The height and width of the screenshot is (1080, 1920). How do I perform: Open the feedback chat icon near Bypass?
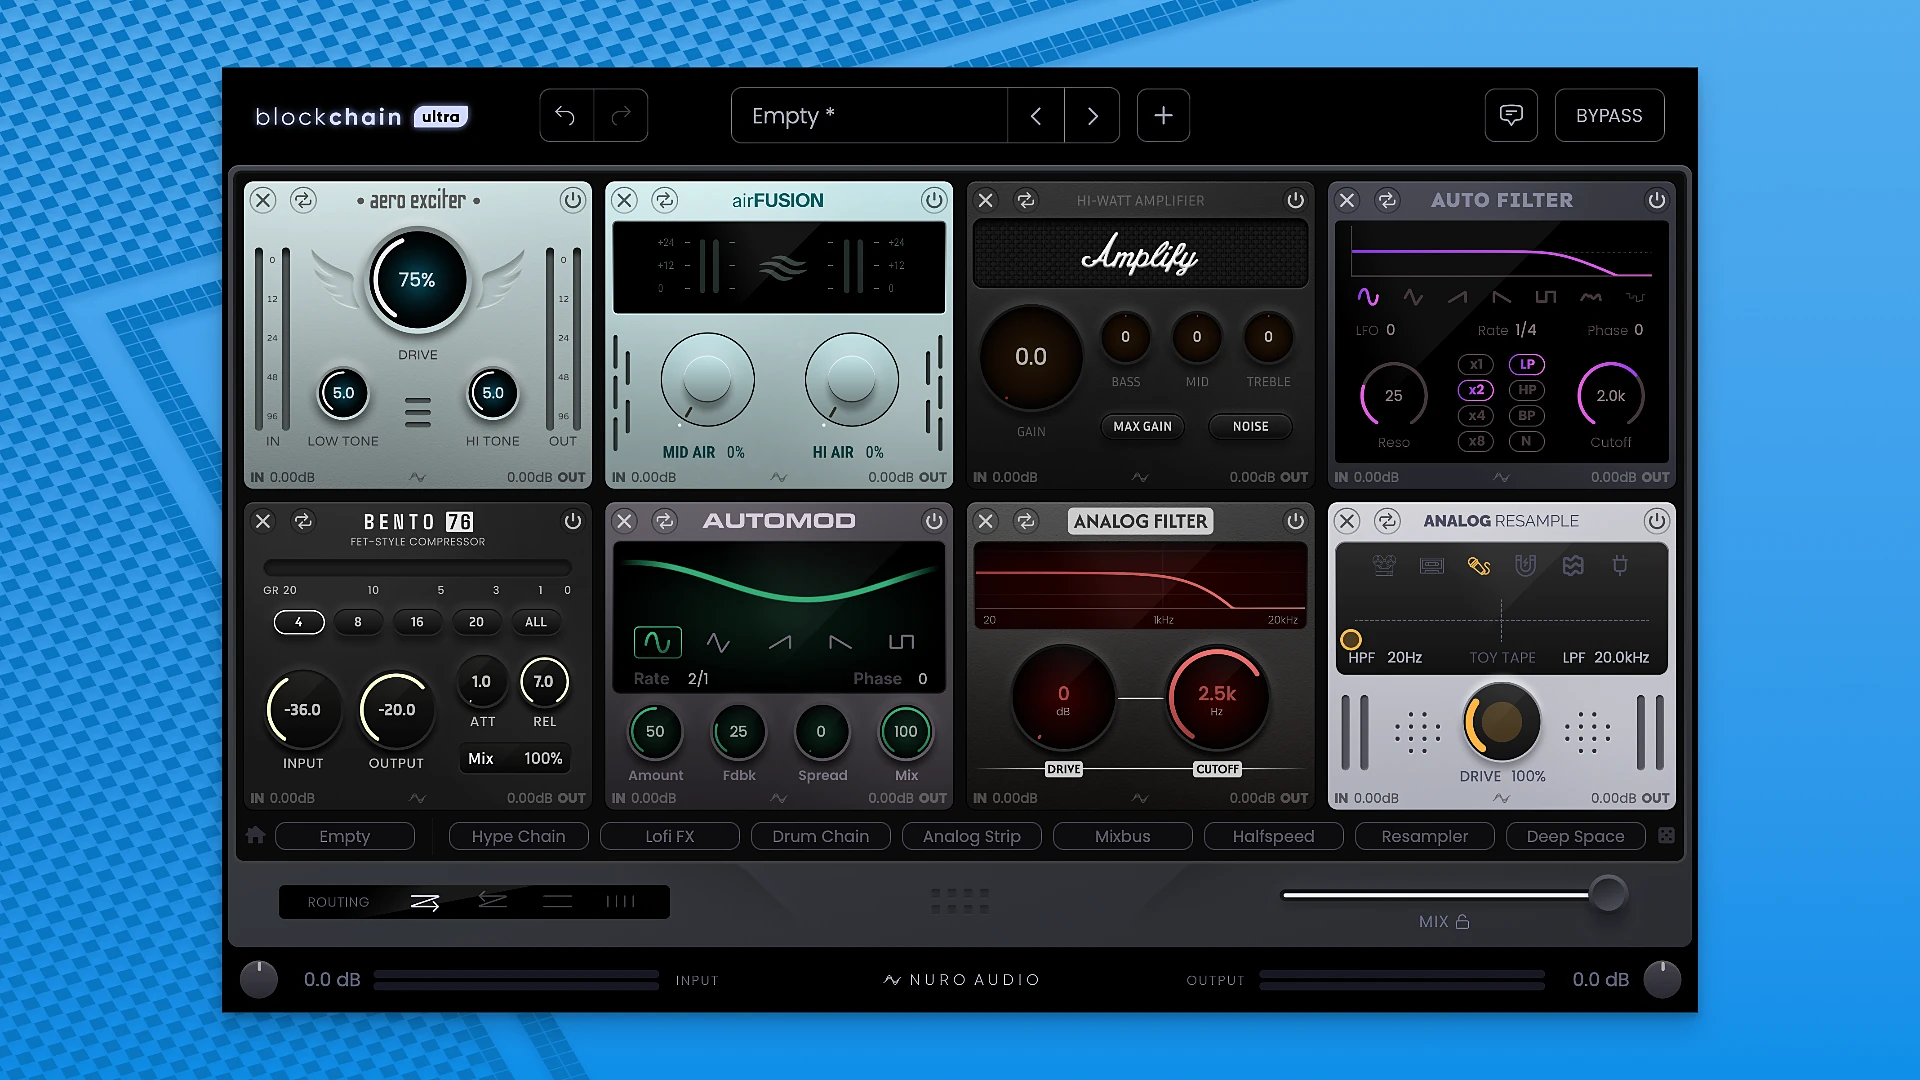[1511, 115]
